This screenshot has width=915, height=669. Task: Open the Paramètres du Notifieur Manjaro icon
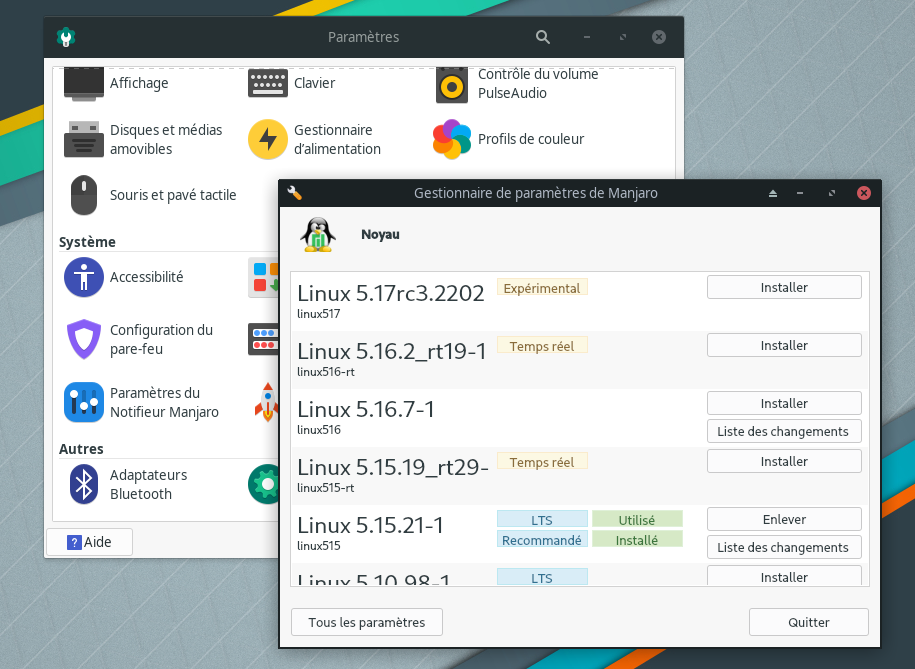(x=83, y=402)
